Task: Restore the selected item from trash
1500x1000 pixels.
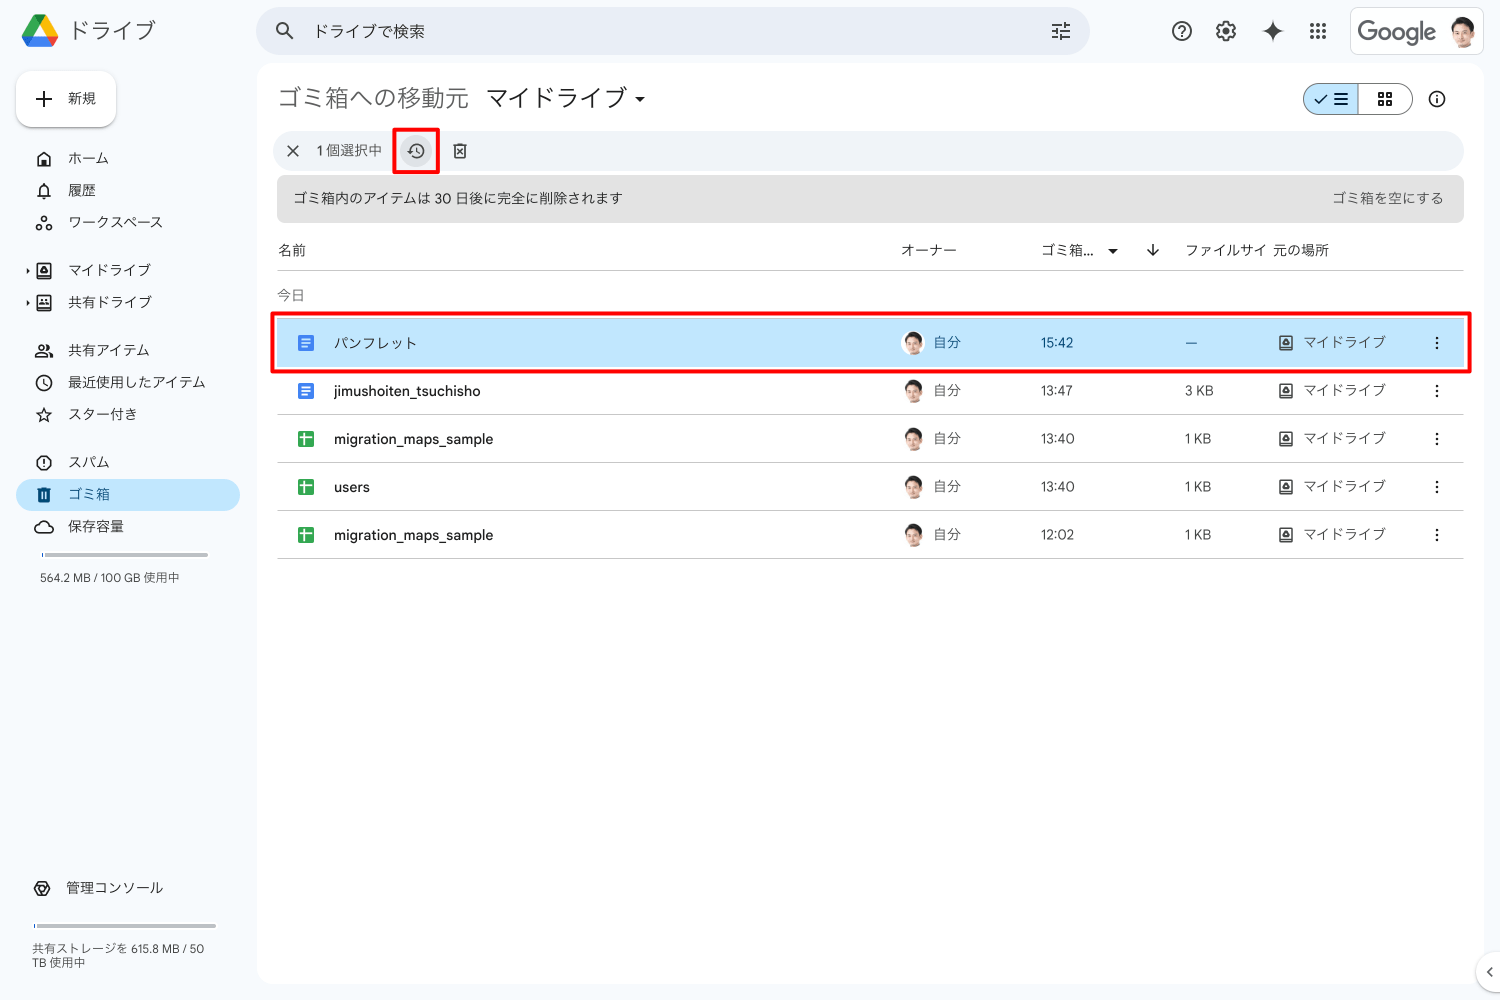Action: click(x=416, y=151)
